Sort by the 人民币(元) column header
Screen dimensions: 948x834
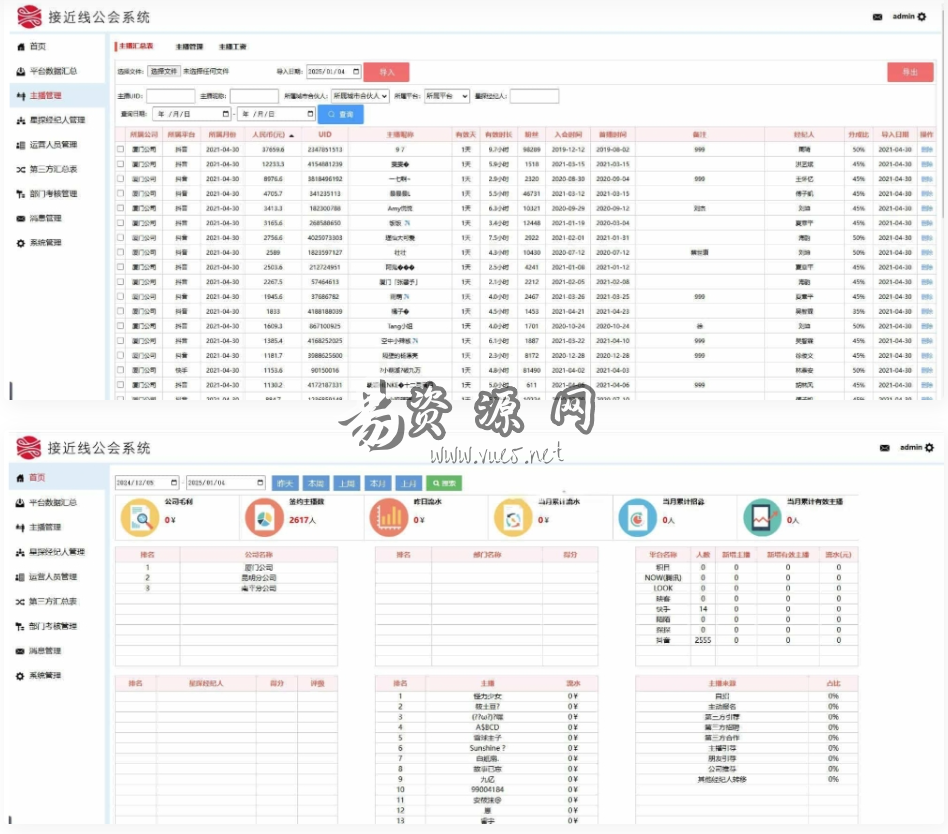(273, 134)
